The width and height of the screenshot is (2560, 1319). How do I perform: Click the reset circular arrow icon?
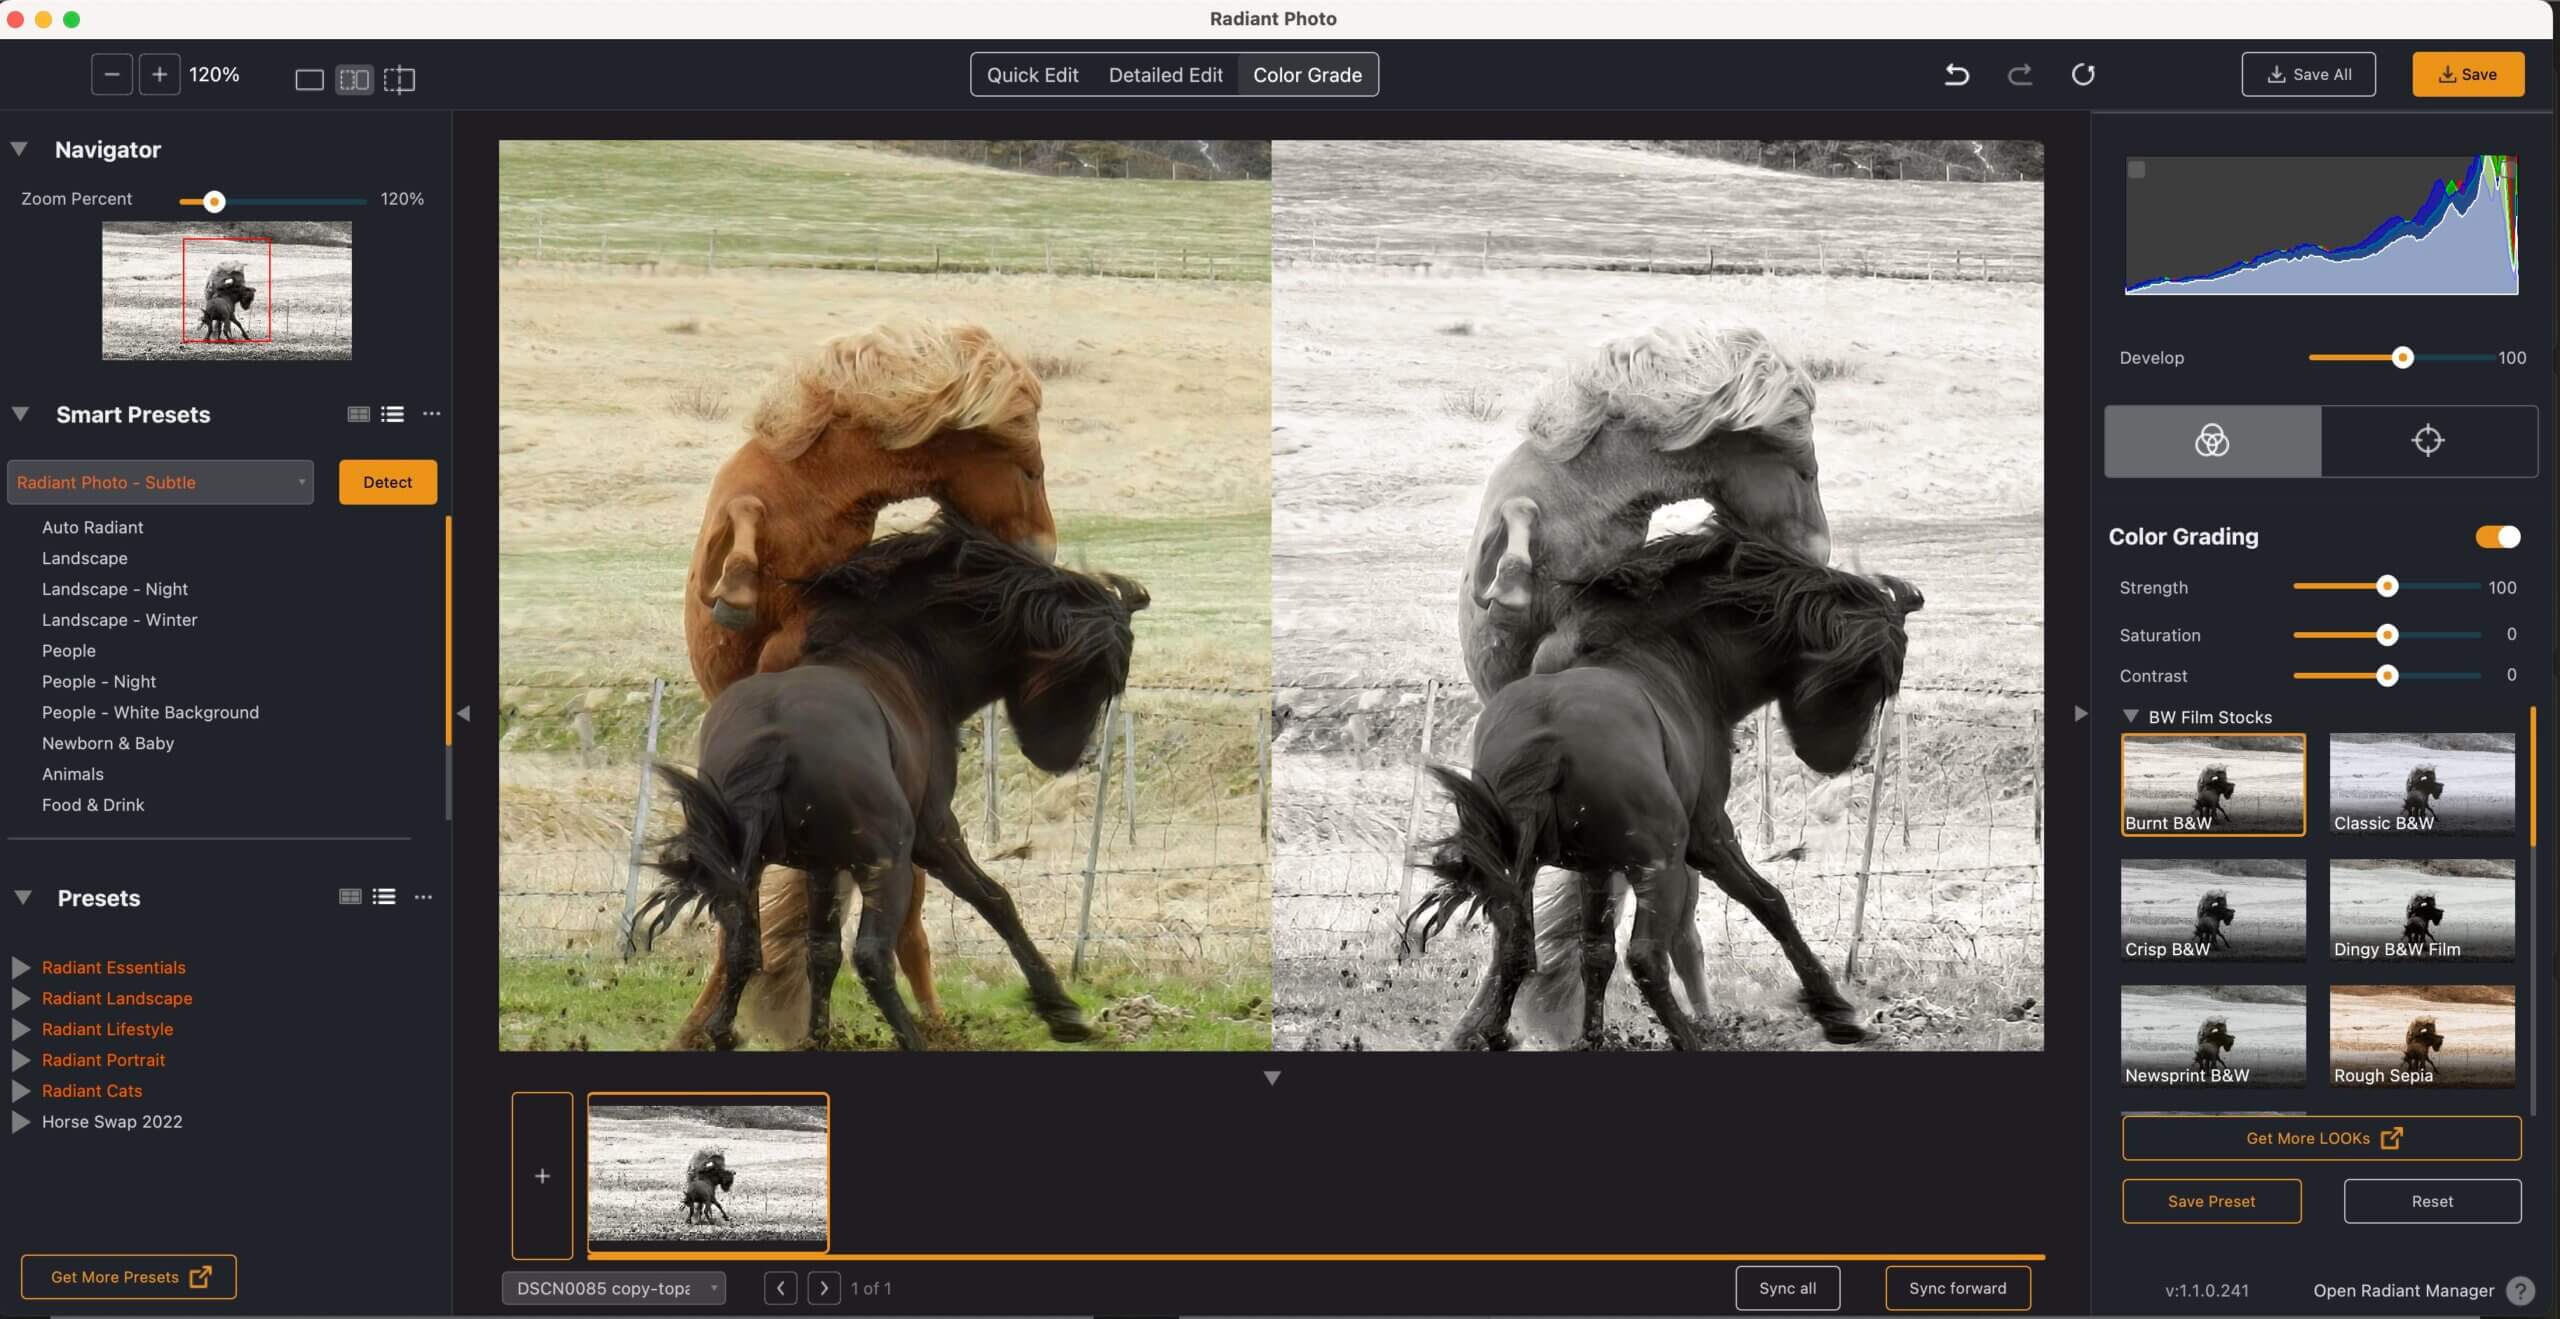[x=2083, y=75]
